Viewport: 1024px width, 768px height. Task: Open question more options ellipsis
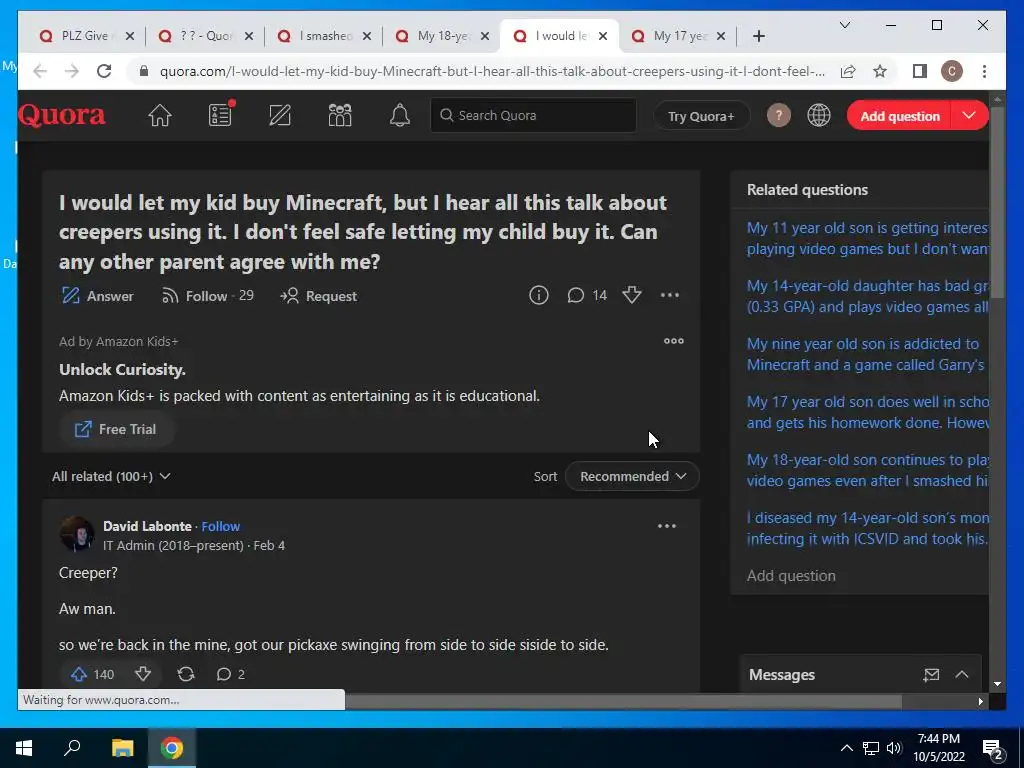click(669, 295)
